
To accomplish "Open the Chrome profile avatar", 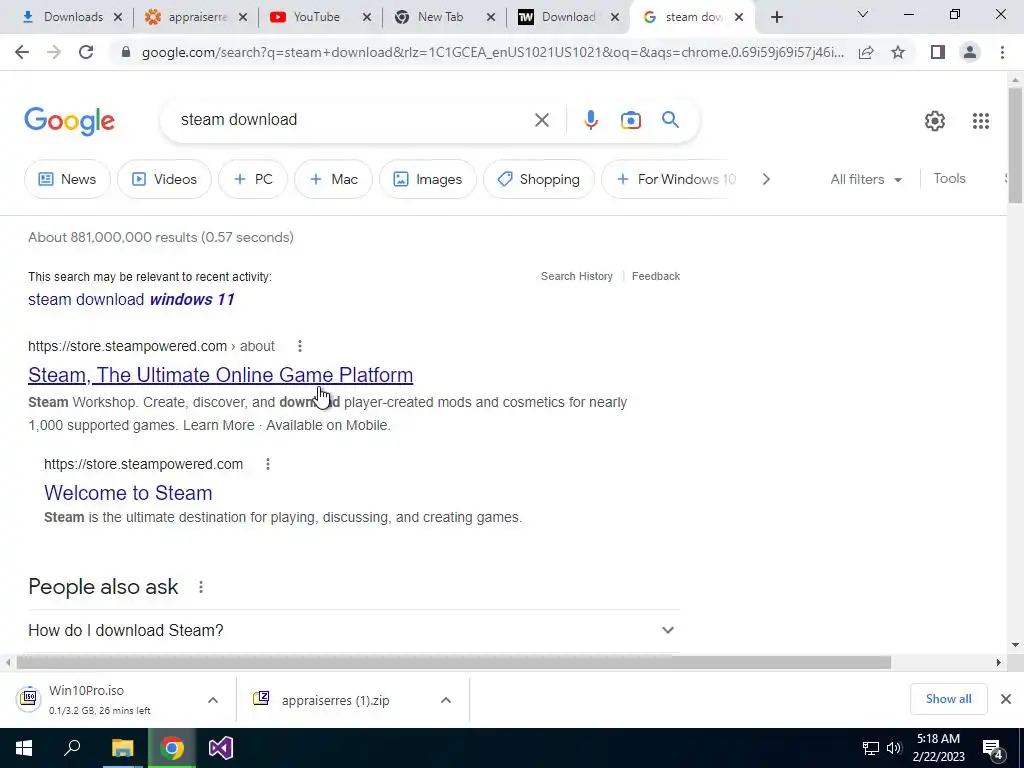I will point(970,52).
